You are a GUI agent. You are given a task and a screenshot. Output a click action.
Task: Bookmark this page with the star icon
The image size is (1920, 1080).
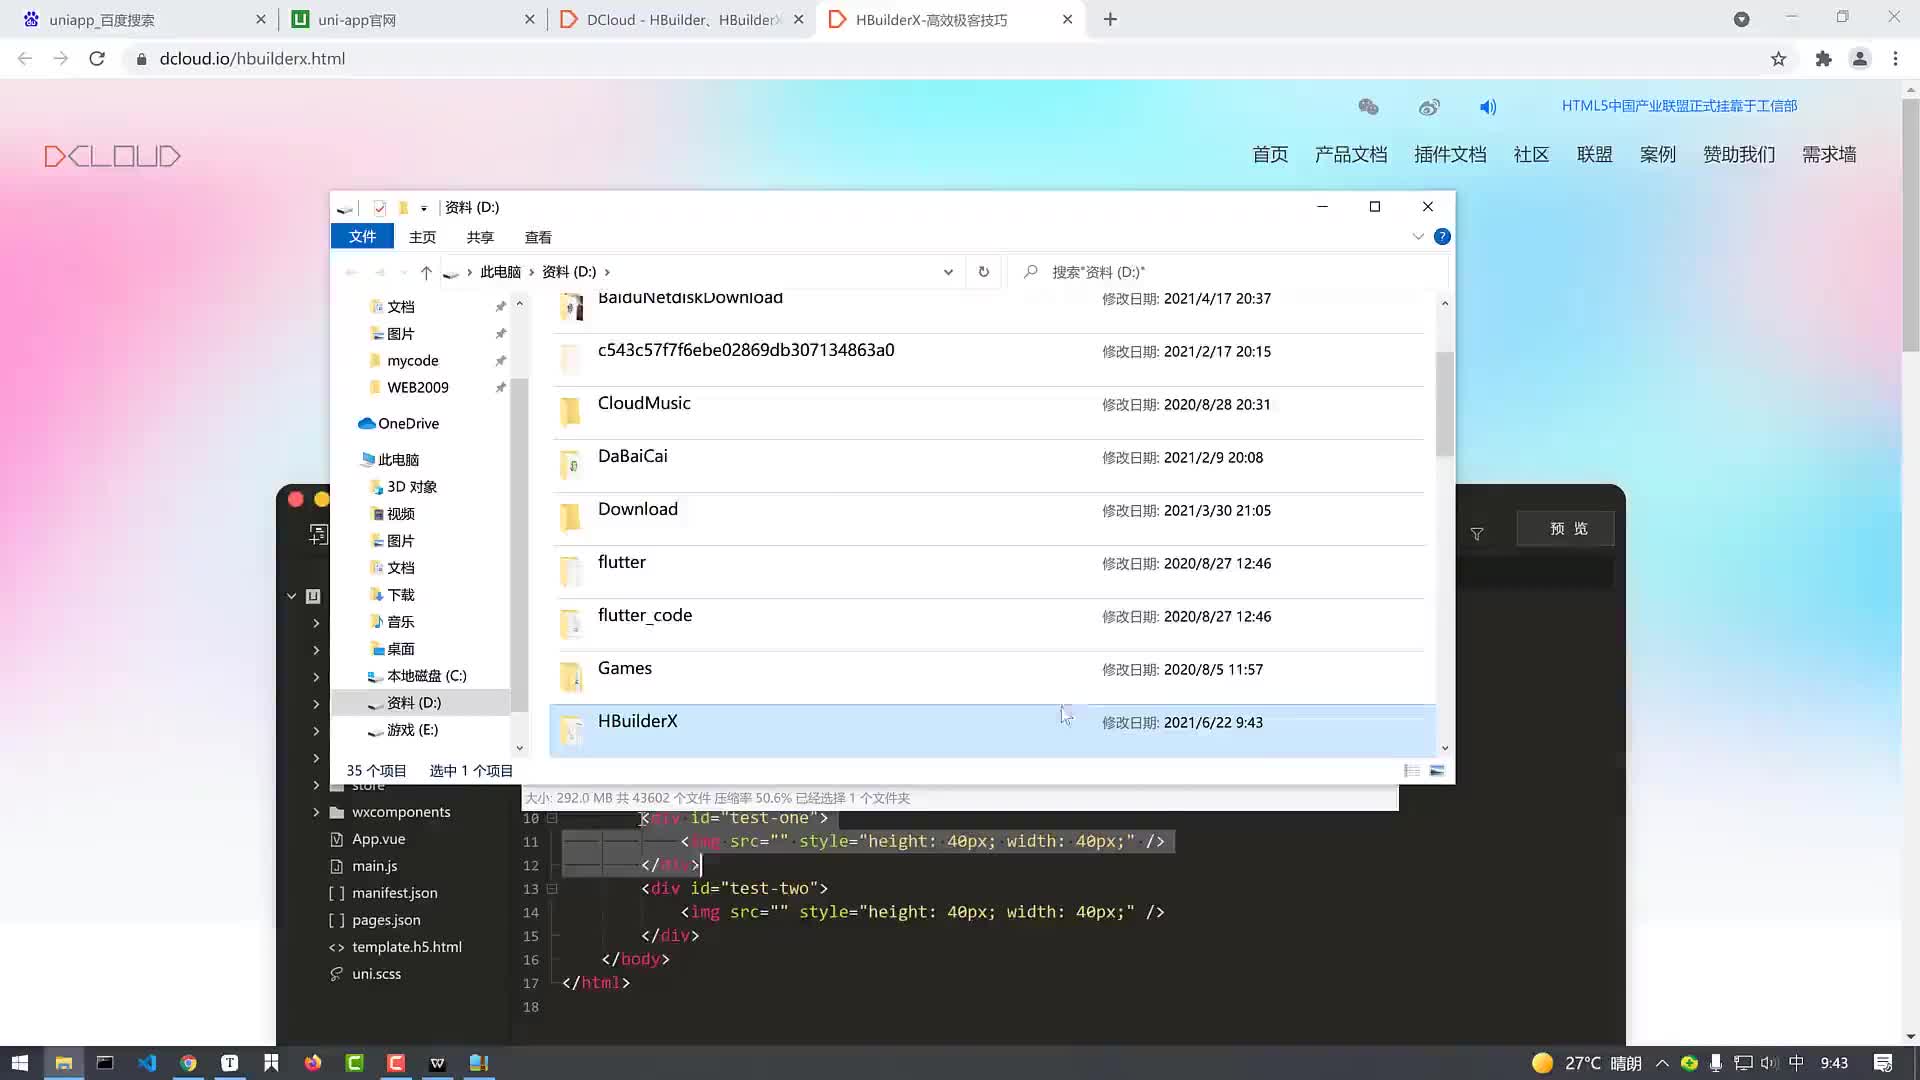1778,59
